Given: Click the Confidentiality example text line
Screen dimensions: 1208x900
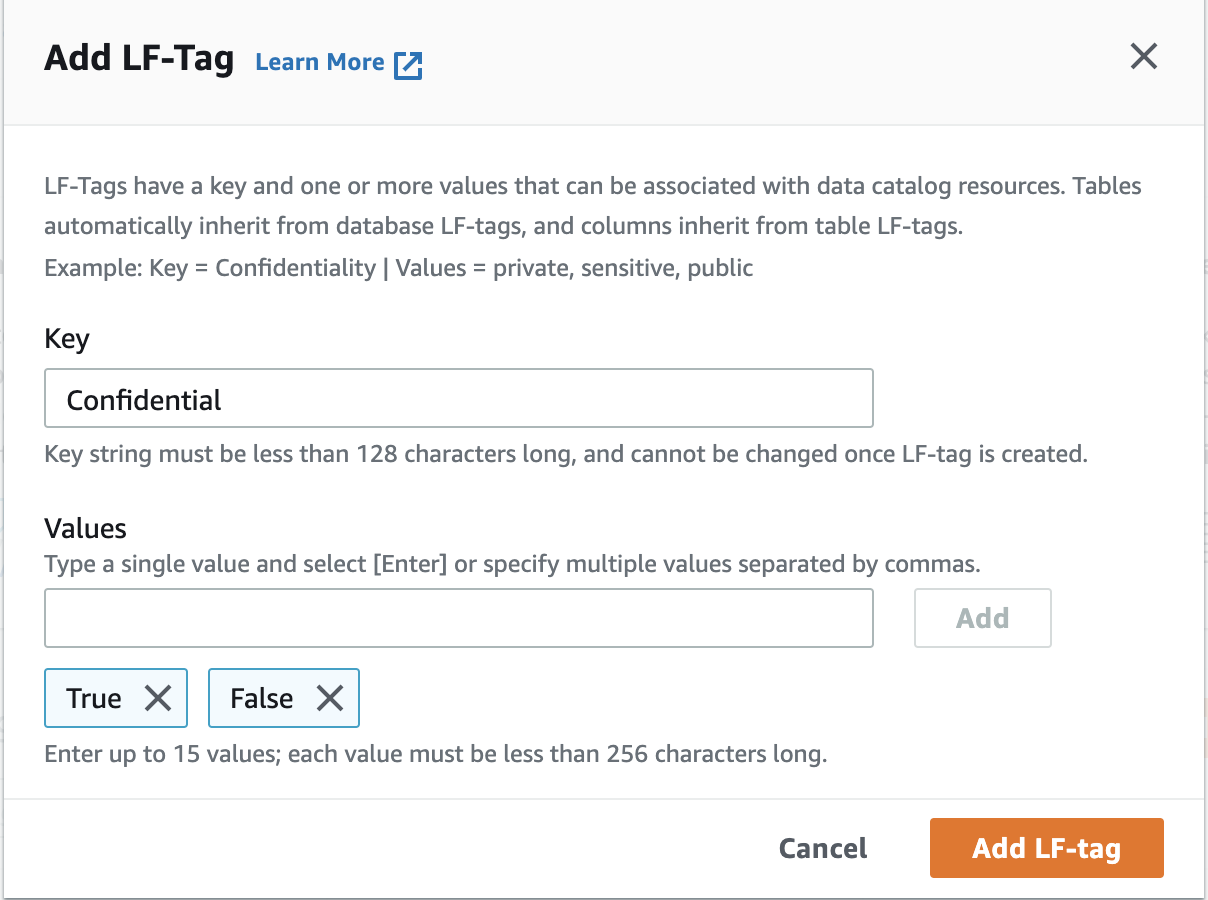Looking at the screenshot, I should pyautogui.click(x=398, y=268).
